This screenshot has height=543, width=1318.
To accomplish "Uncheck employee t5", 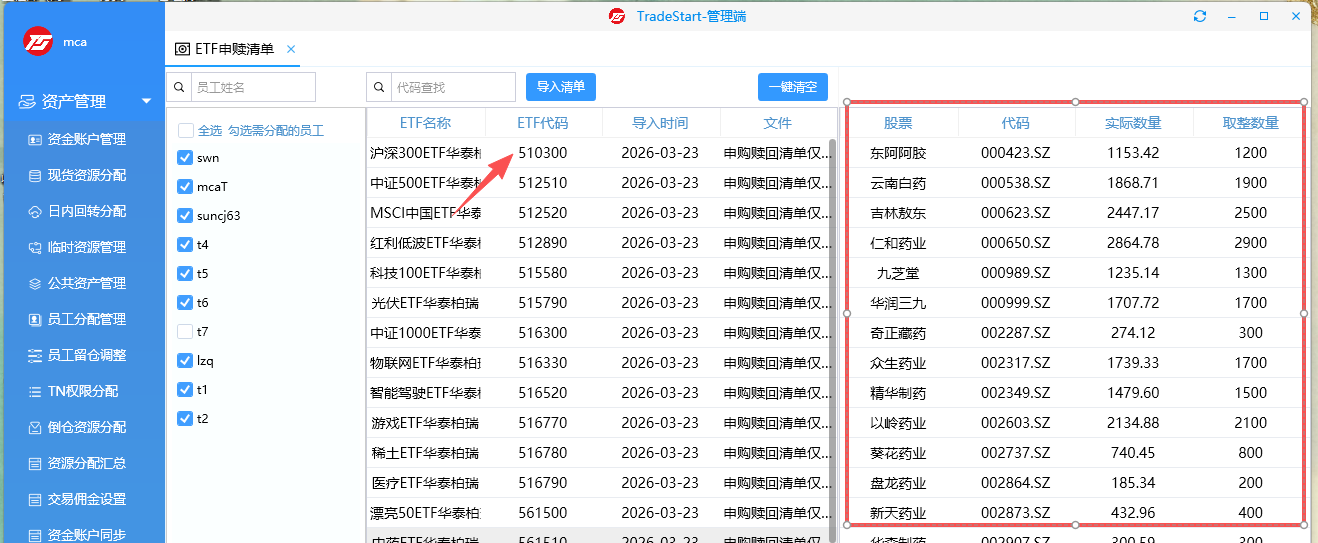I will [x=185, y=273].
